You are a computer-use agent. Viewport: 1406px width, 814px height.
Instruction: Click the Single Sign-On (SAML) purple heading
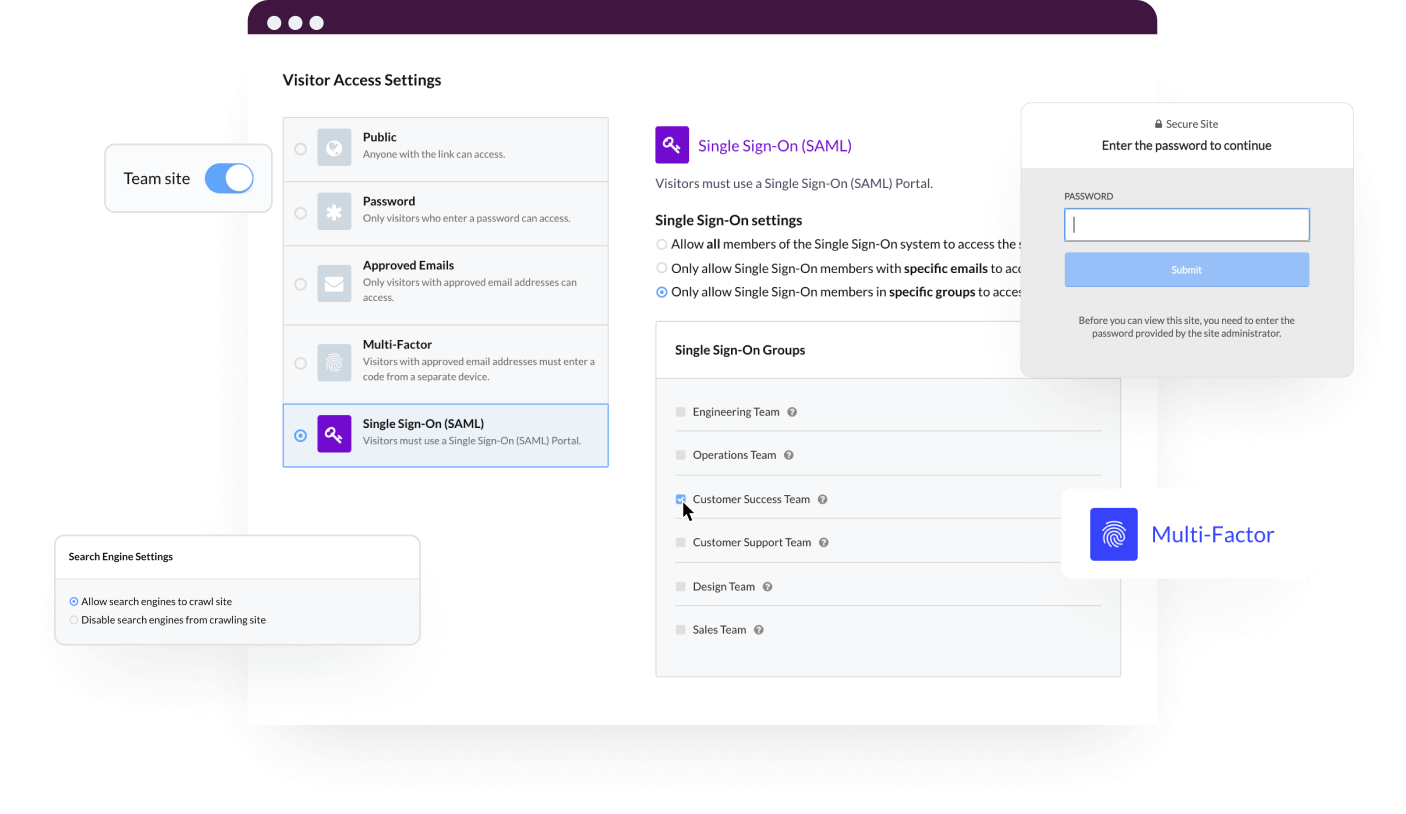click(x=775, y=146)
